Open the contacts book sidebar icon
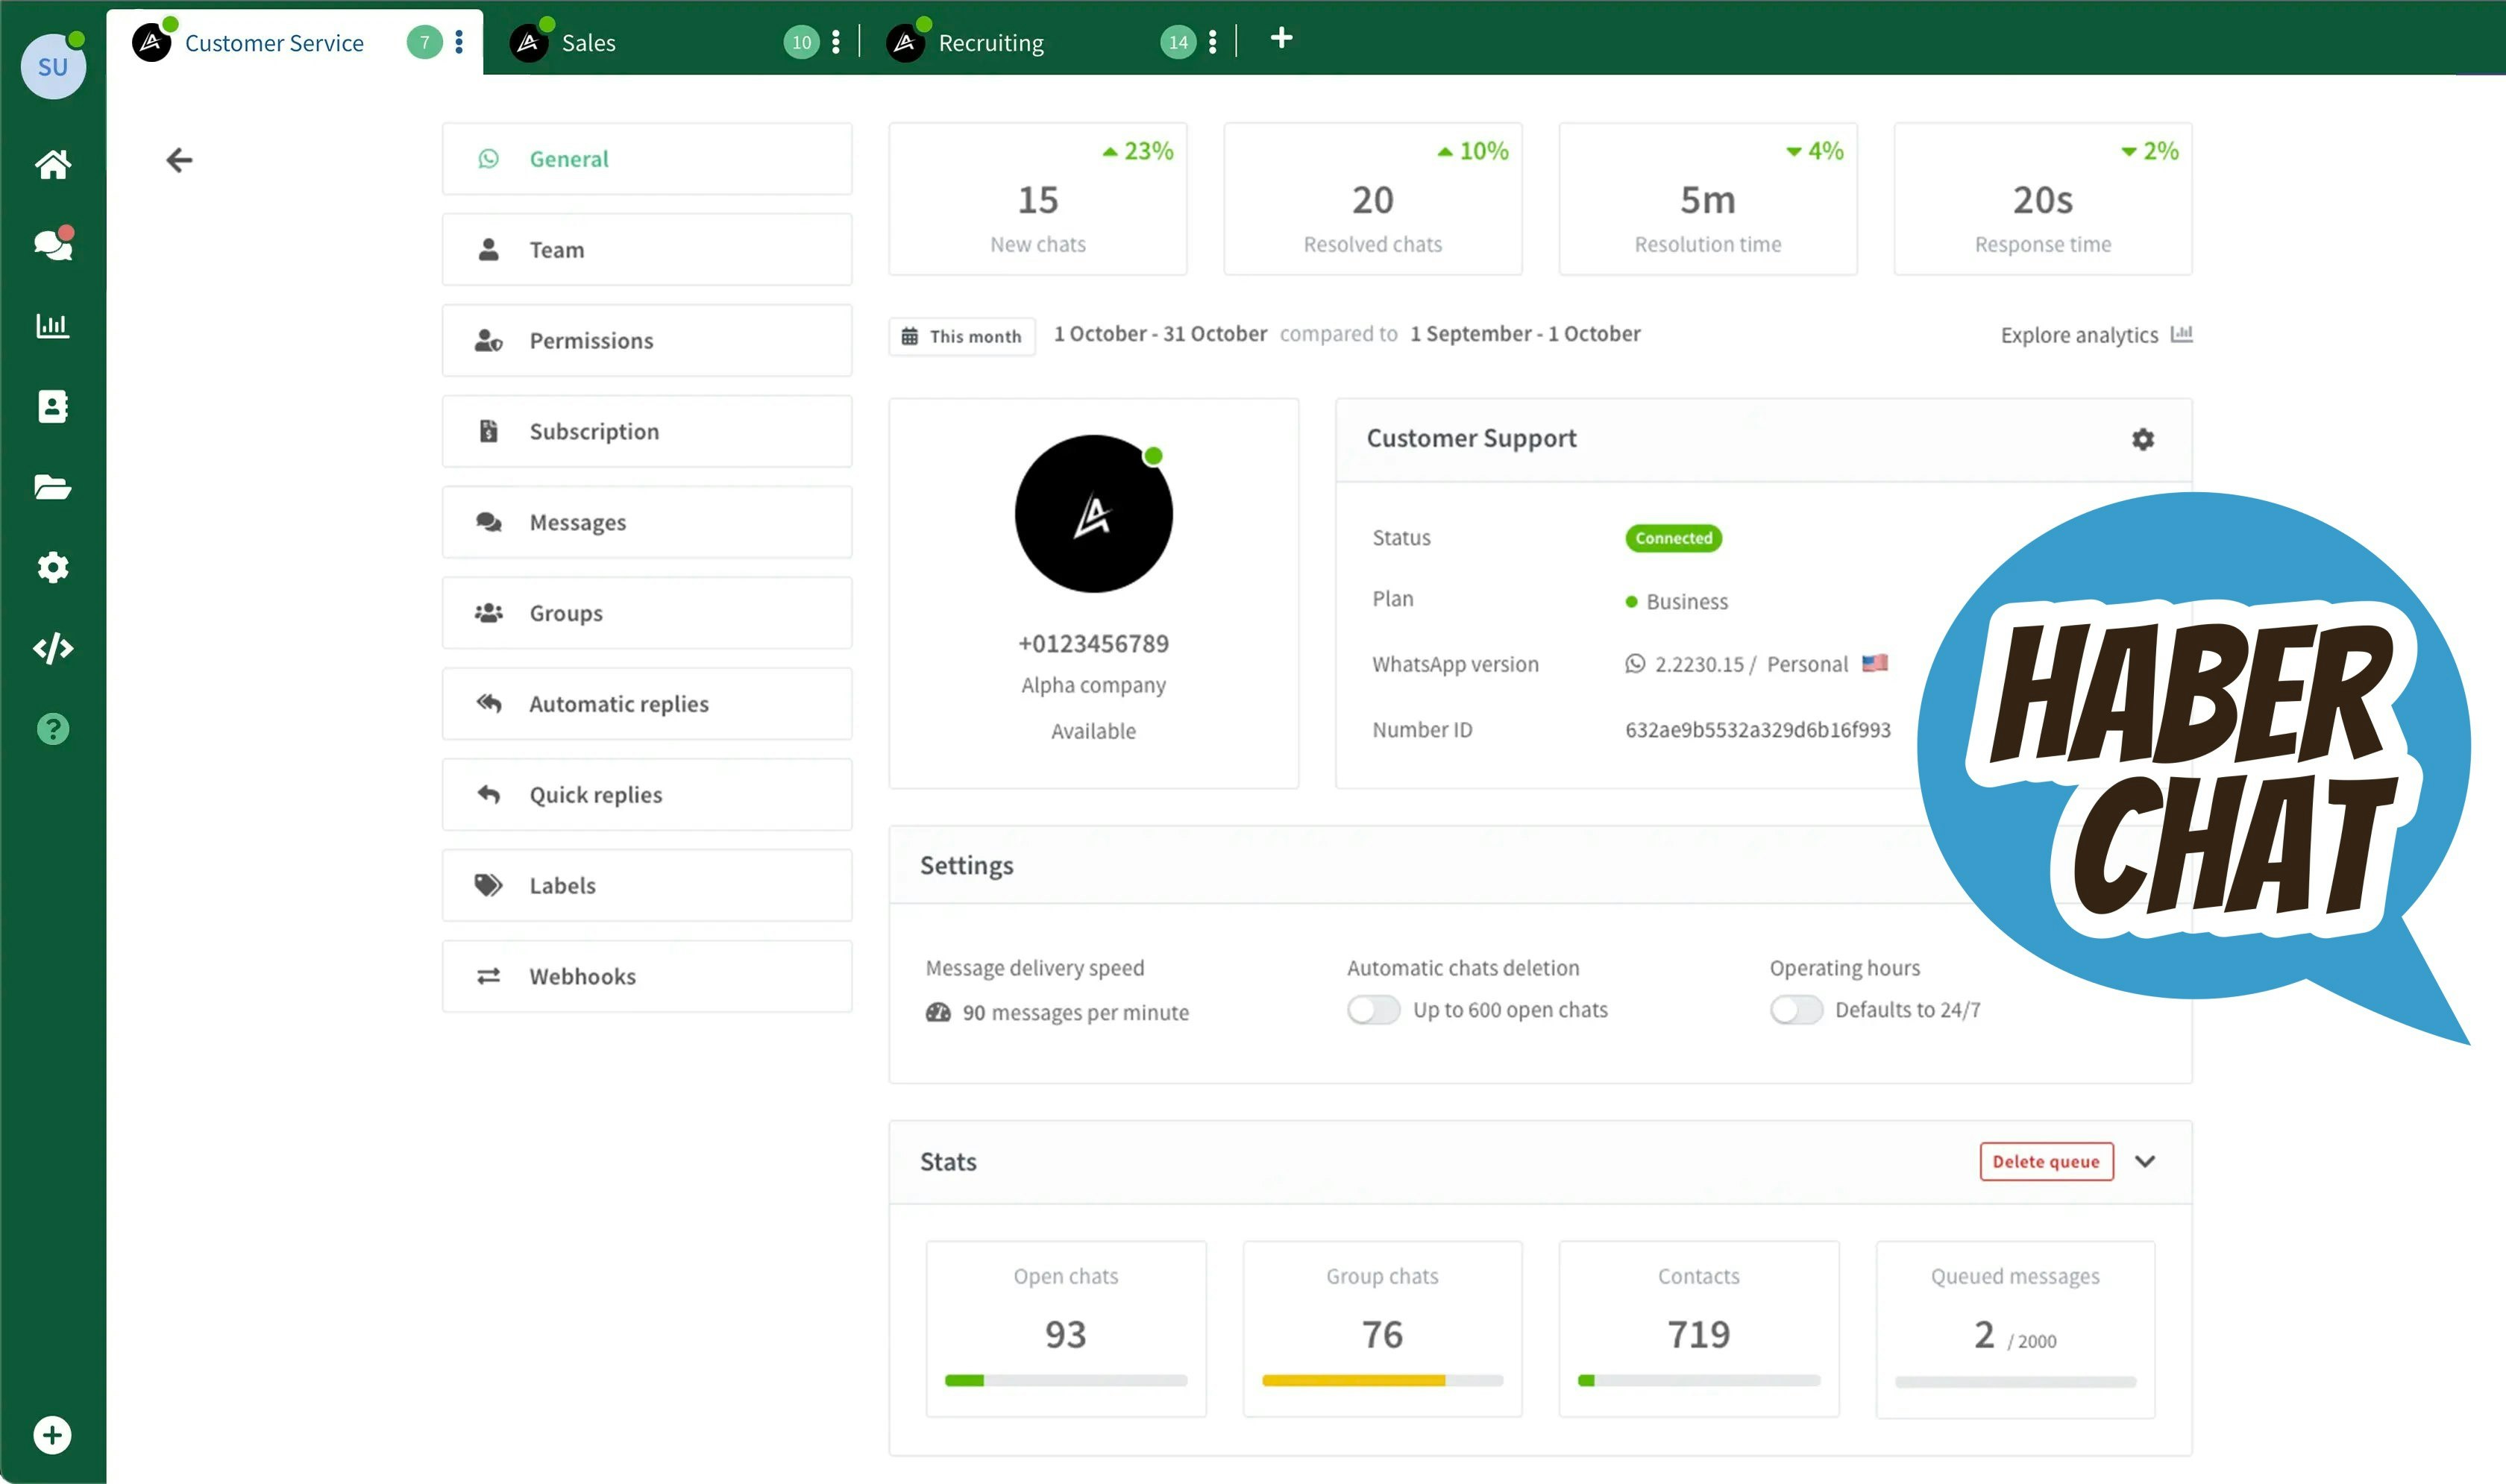2506x1484 pixels. coord(53,406)
